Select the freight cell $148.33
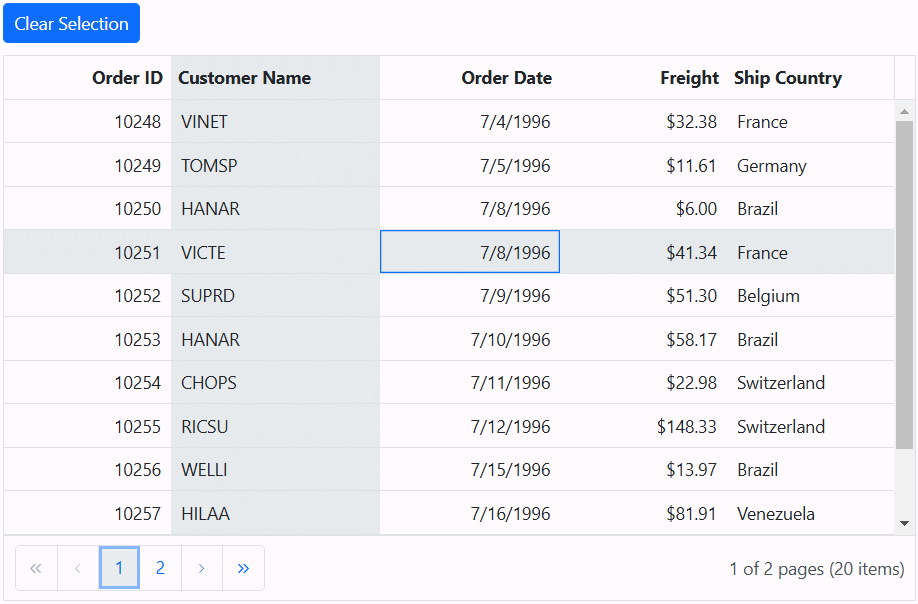This screenshot has width=918, height=604. pyautogui.click(x=687, y=427)
